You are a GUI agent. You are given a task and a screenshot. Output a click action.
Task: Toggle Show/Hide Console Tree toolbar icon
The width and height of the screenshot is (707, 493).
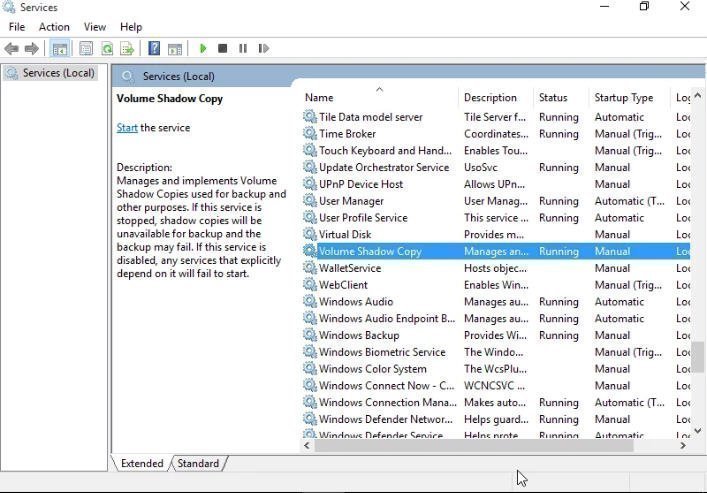pos(60,48)
